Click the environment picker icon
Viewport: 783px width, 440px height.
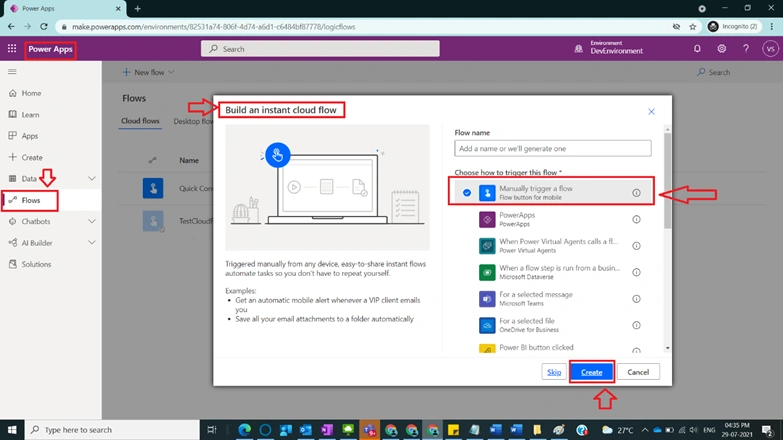[x=578, y=49]
